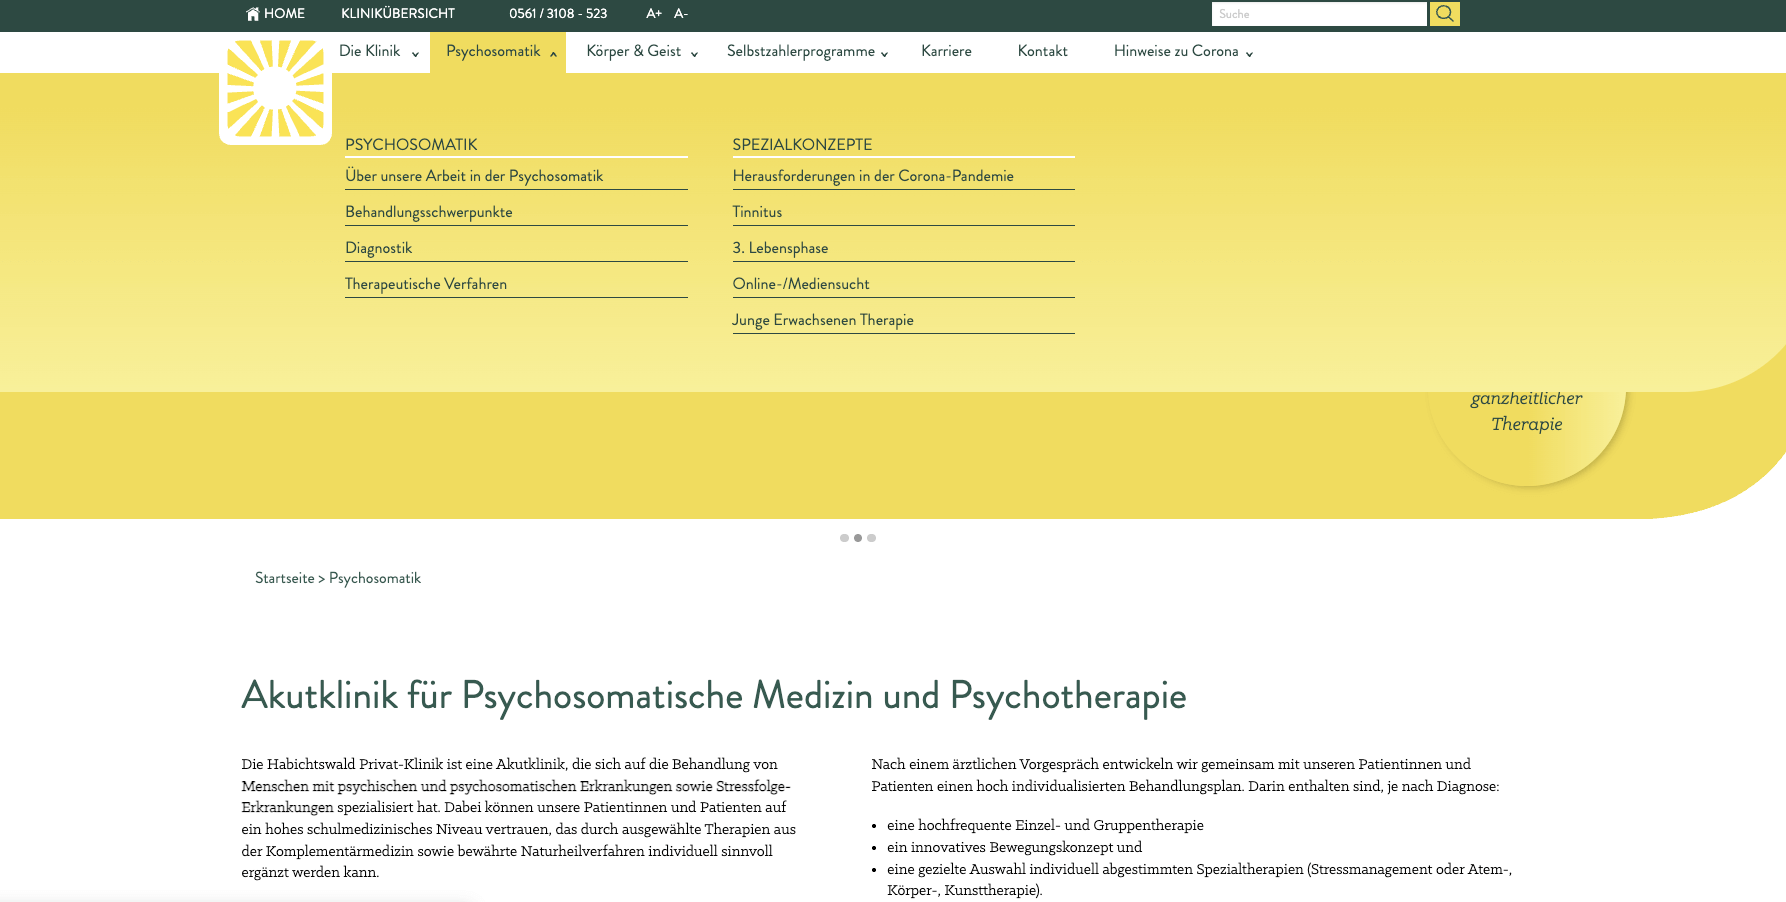This screenshot has height=902, width=1786.
Task: Click the search magnifier button
Action: (1444, 14)
